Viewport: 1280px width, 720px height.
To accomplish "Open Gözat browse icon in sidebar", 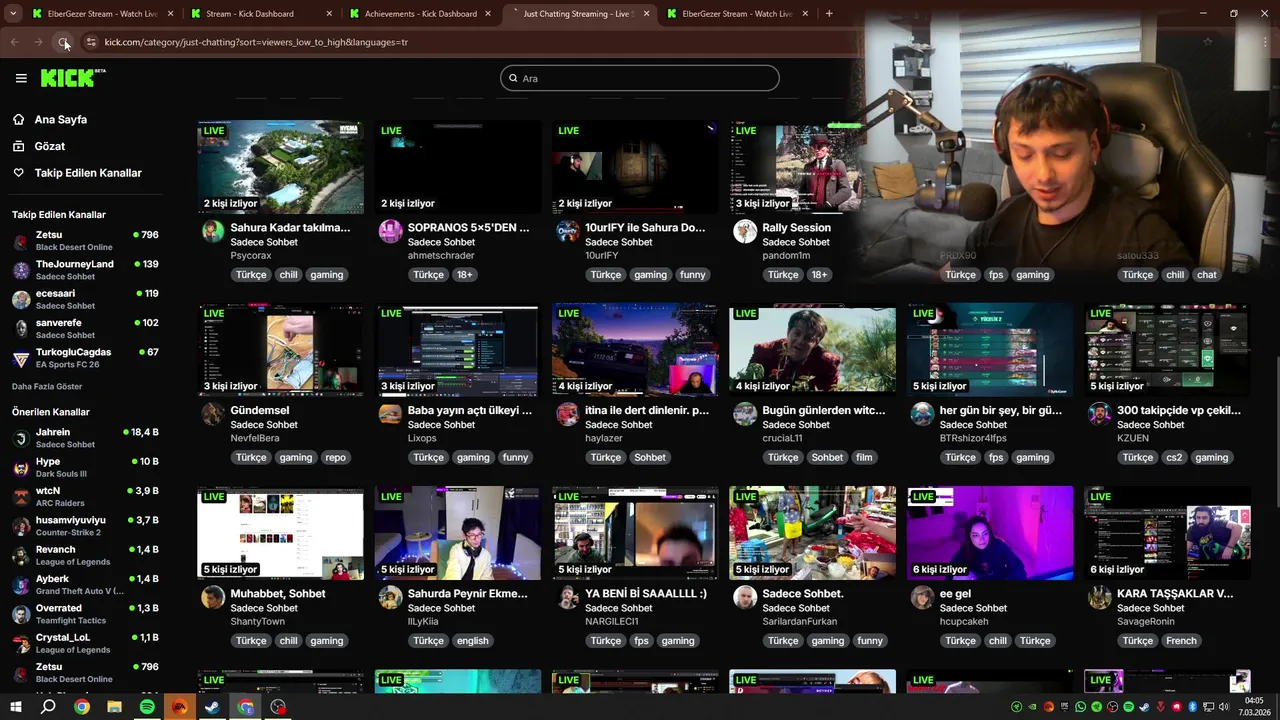I will pos(18,146).
